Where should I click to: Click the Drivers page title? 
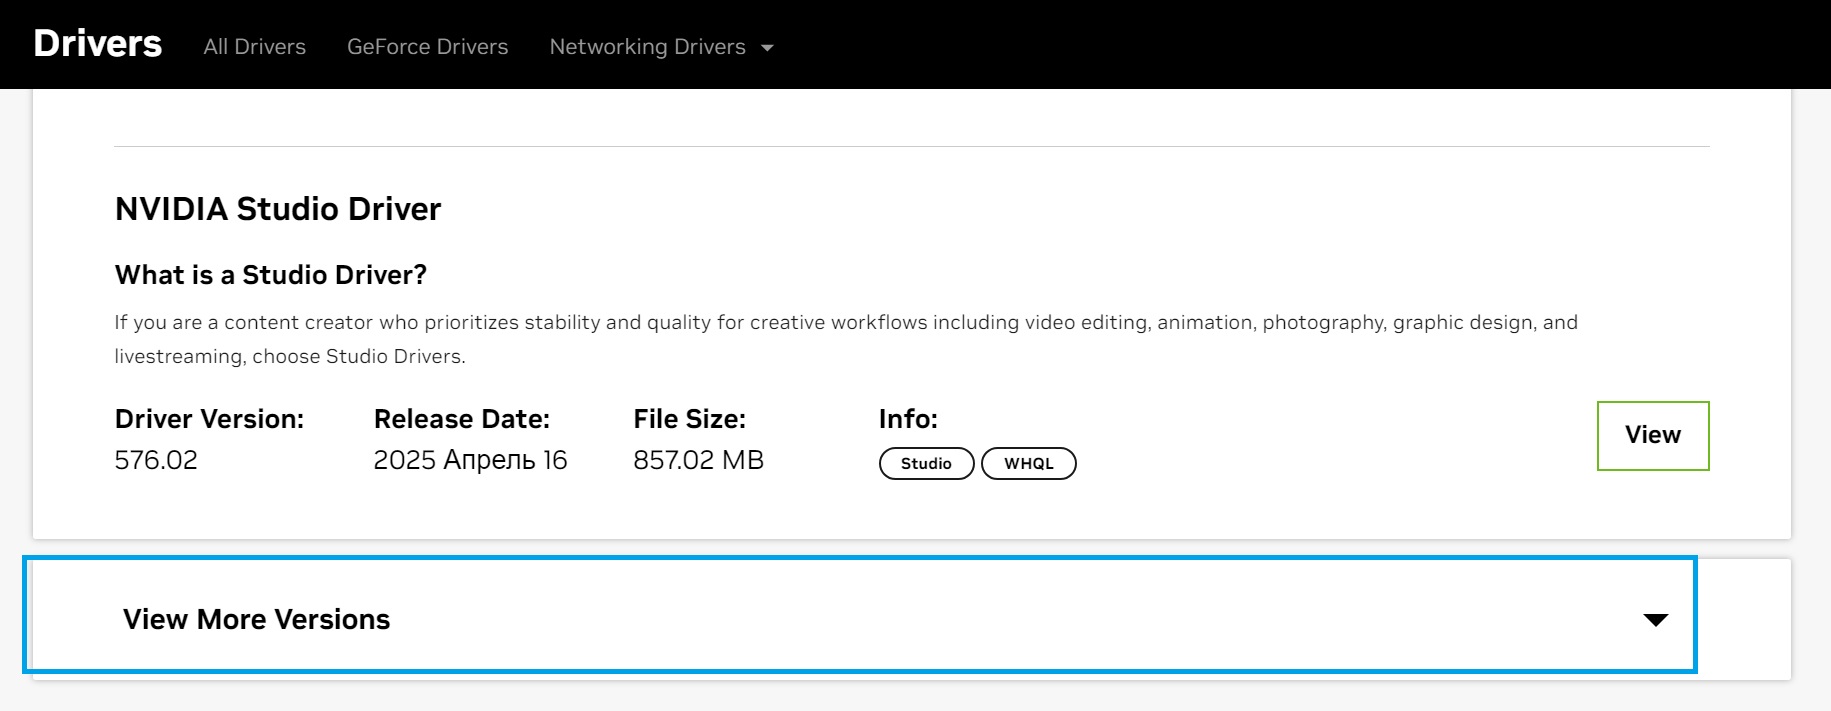97,44
